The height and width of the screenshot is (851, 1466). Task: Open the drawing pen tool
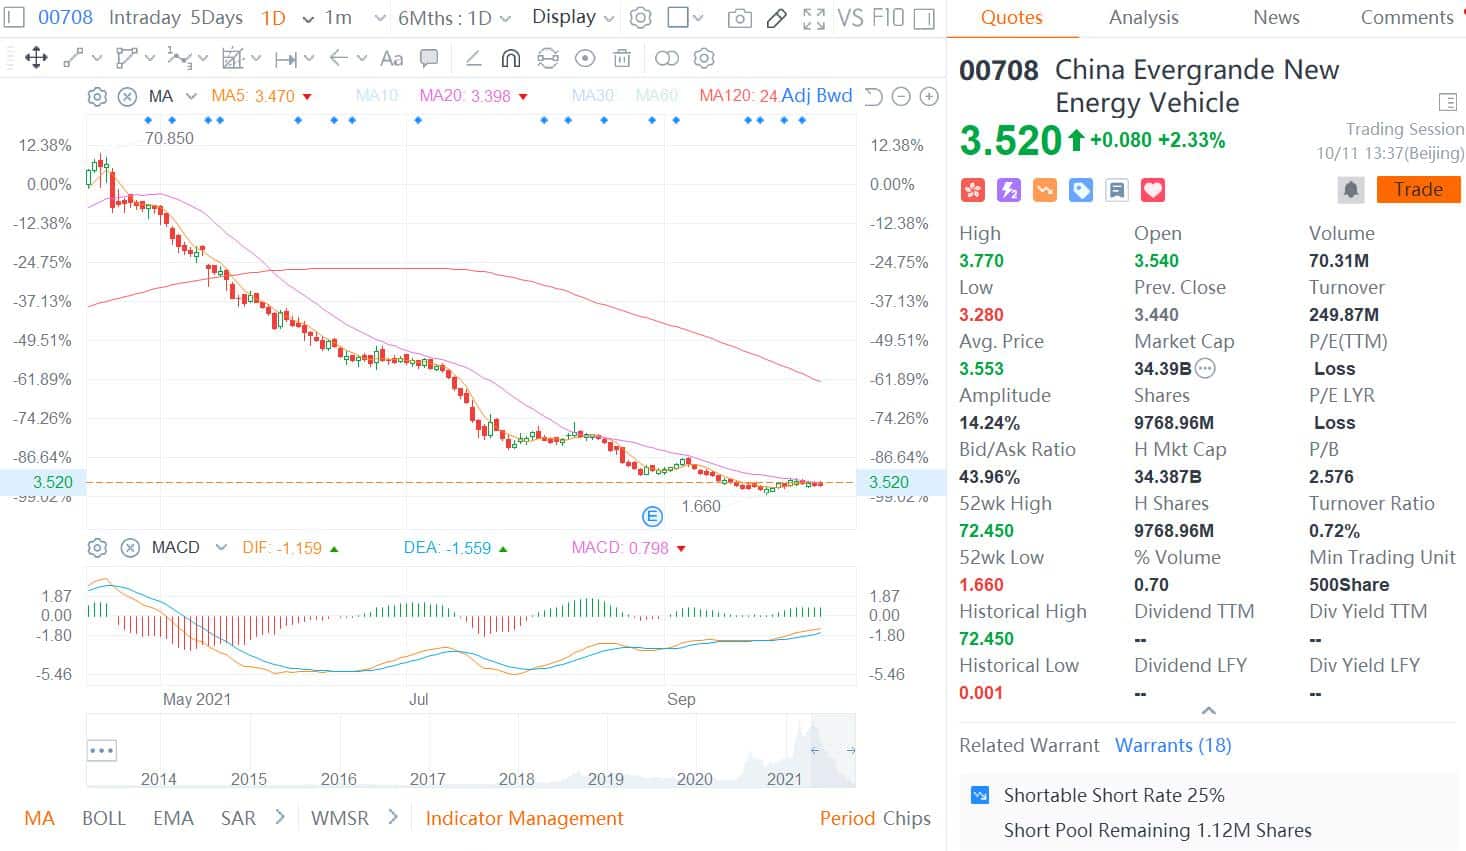778,18
